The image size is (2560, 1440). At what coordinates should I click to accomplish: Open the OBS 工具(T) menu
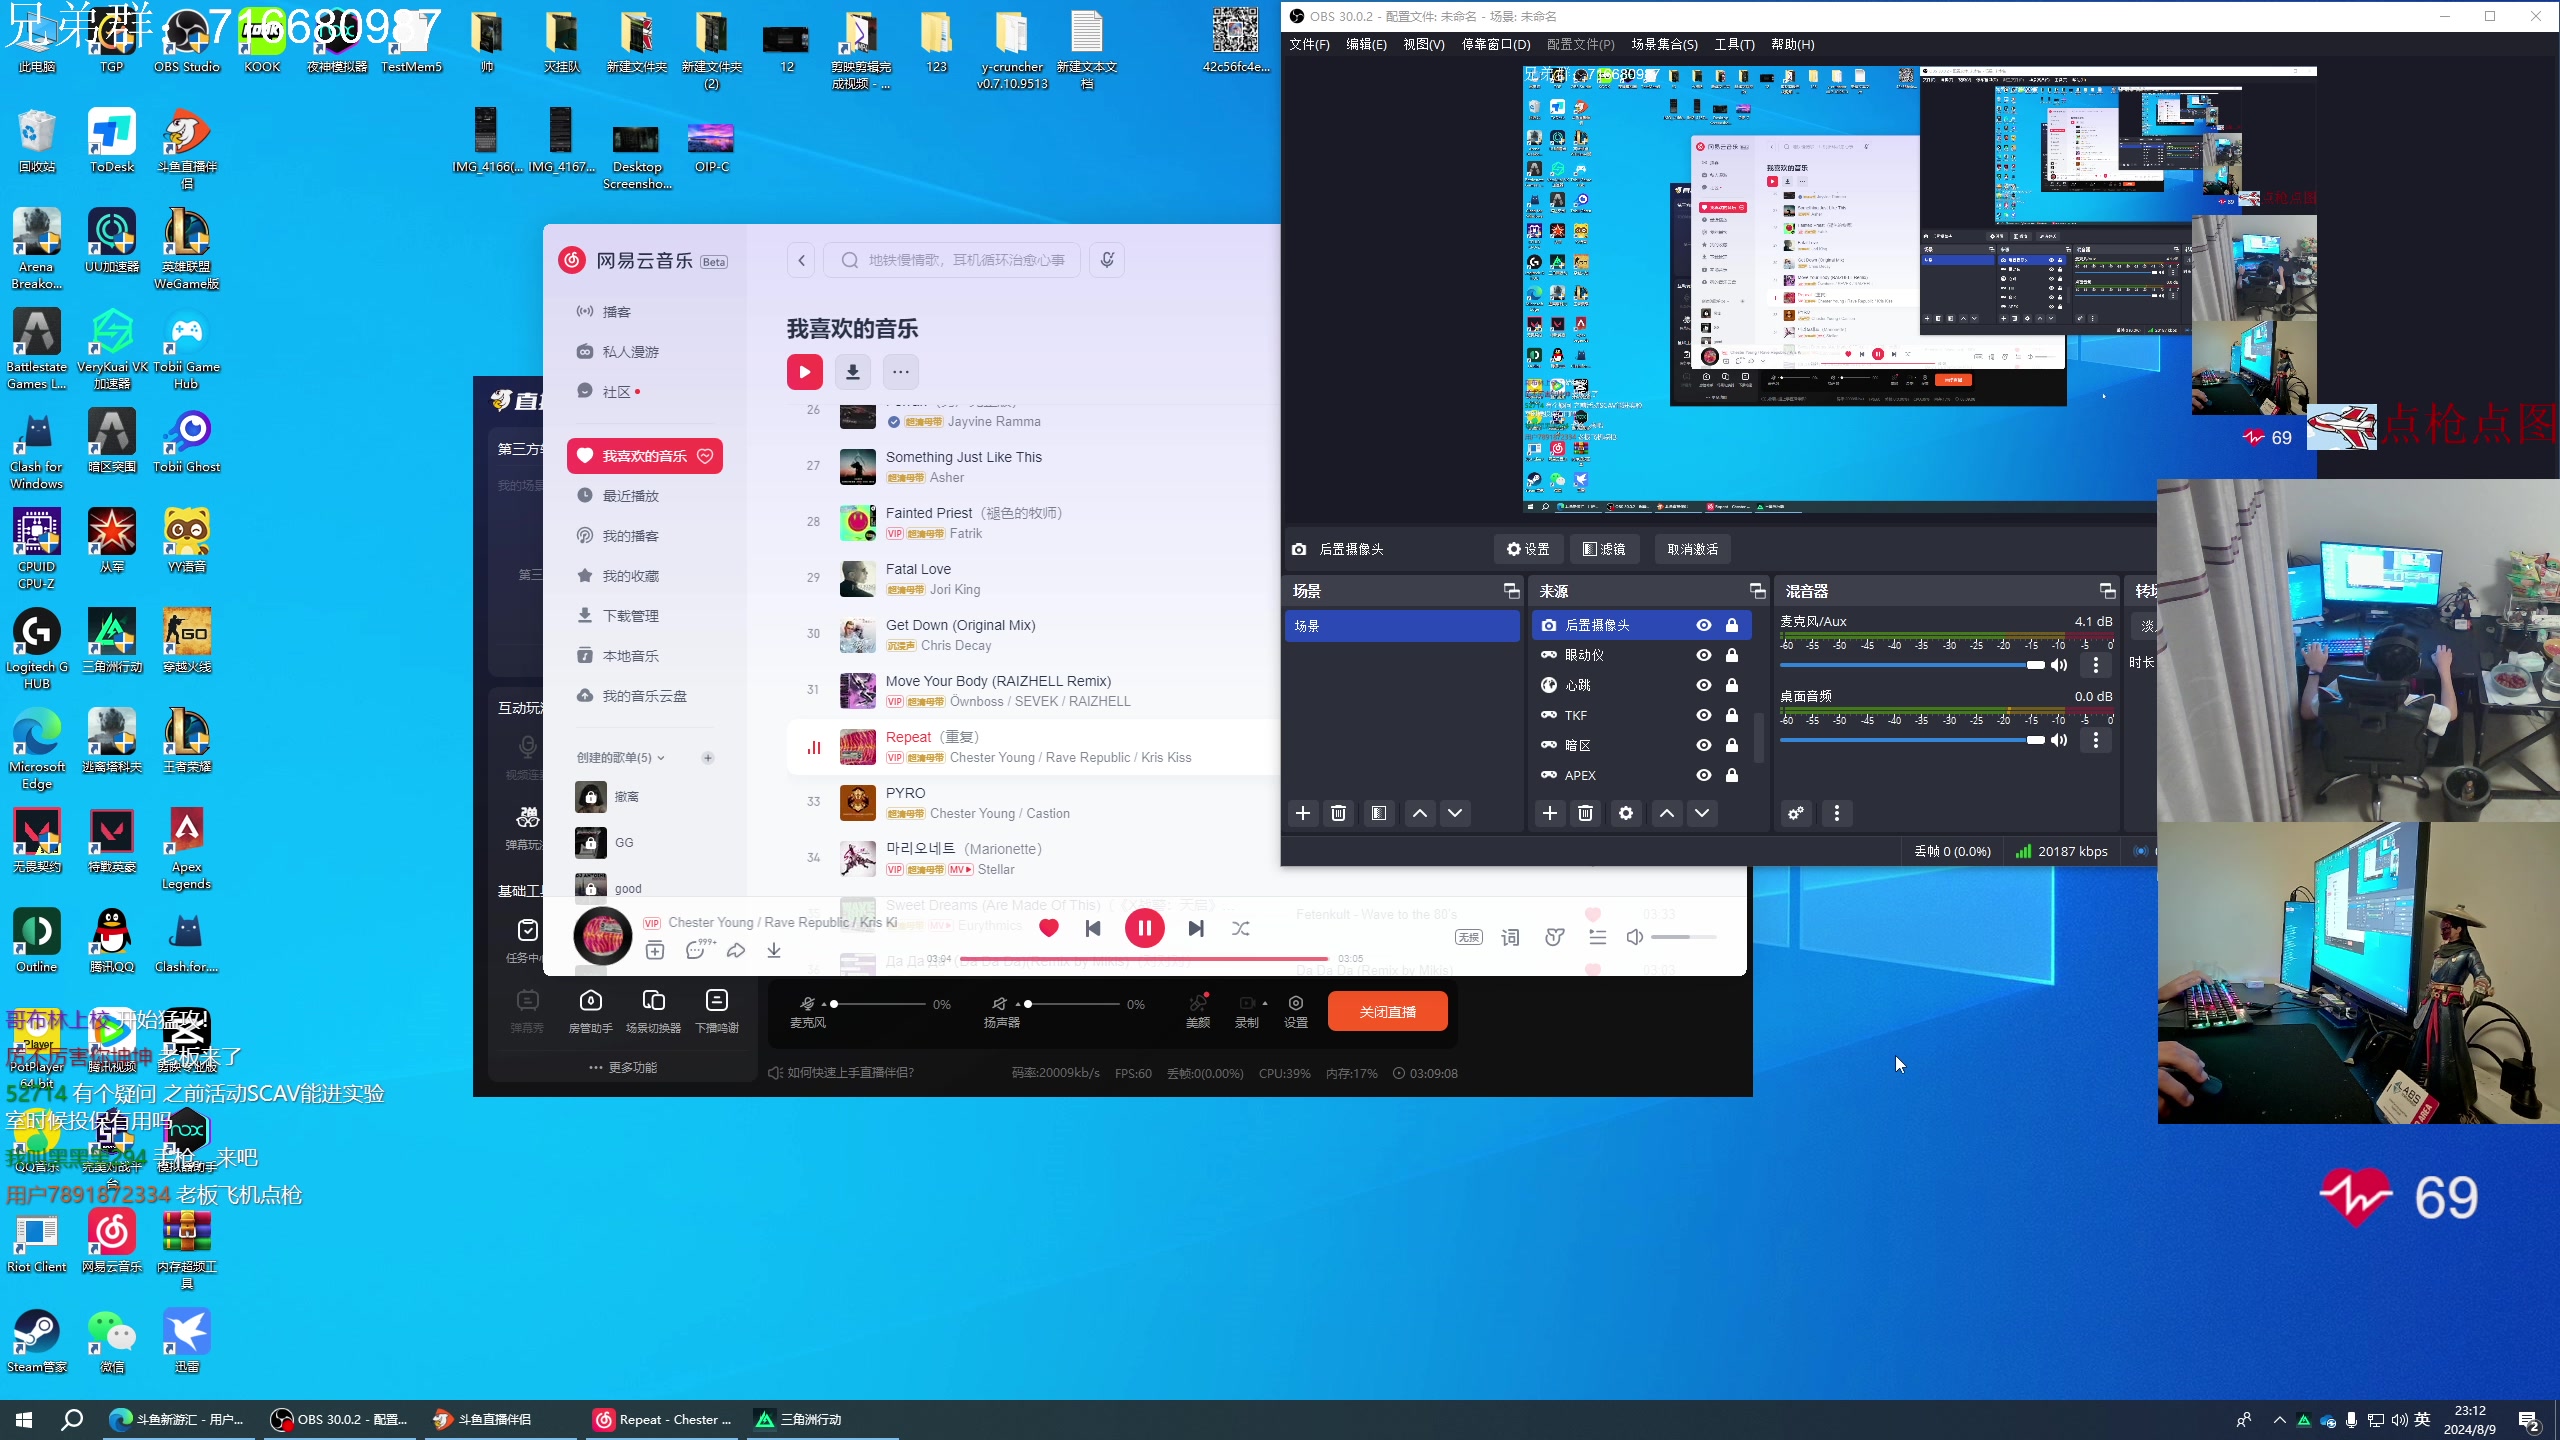click(x=1735, y=44)
